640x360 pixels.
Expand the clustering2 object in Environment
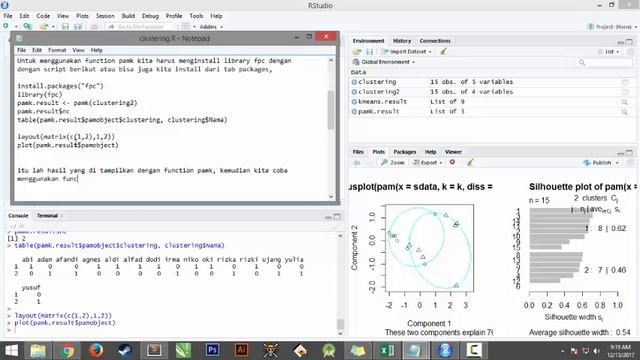pyautogui.click(x=354, y=92)
